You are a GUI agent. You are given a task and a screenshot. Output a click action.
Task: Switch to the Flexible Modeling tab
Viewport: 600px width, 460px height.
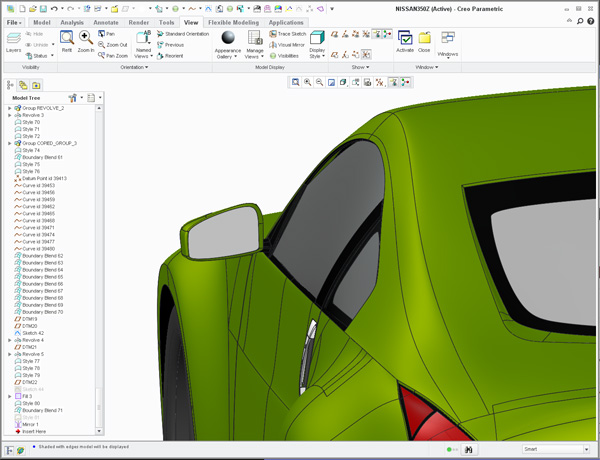click(232, 22)
